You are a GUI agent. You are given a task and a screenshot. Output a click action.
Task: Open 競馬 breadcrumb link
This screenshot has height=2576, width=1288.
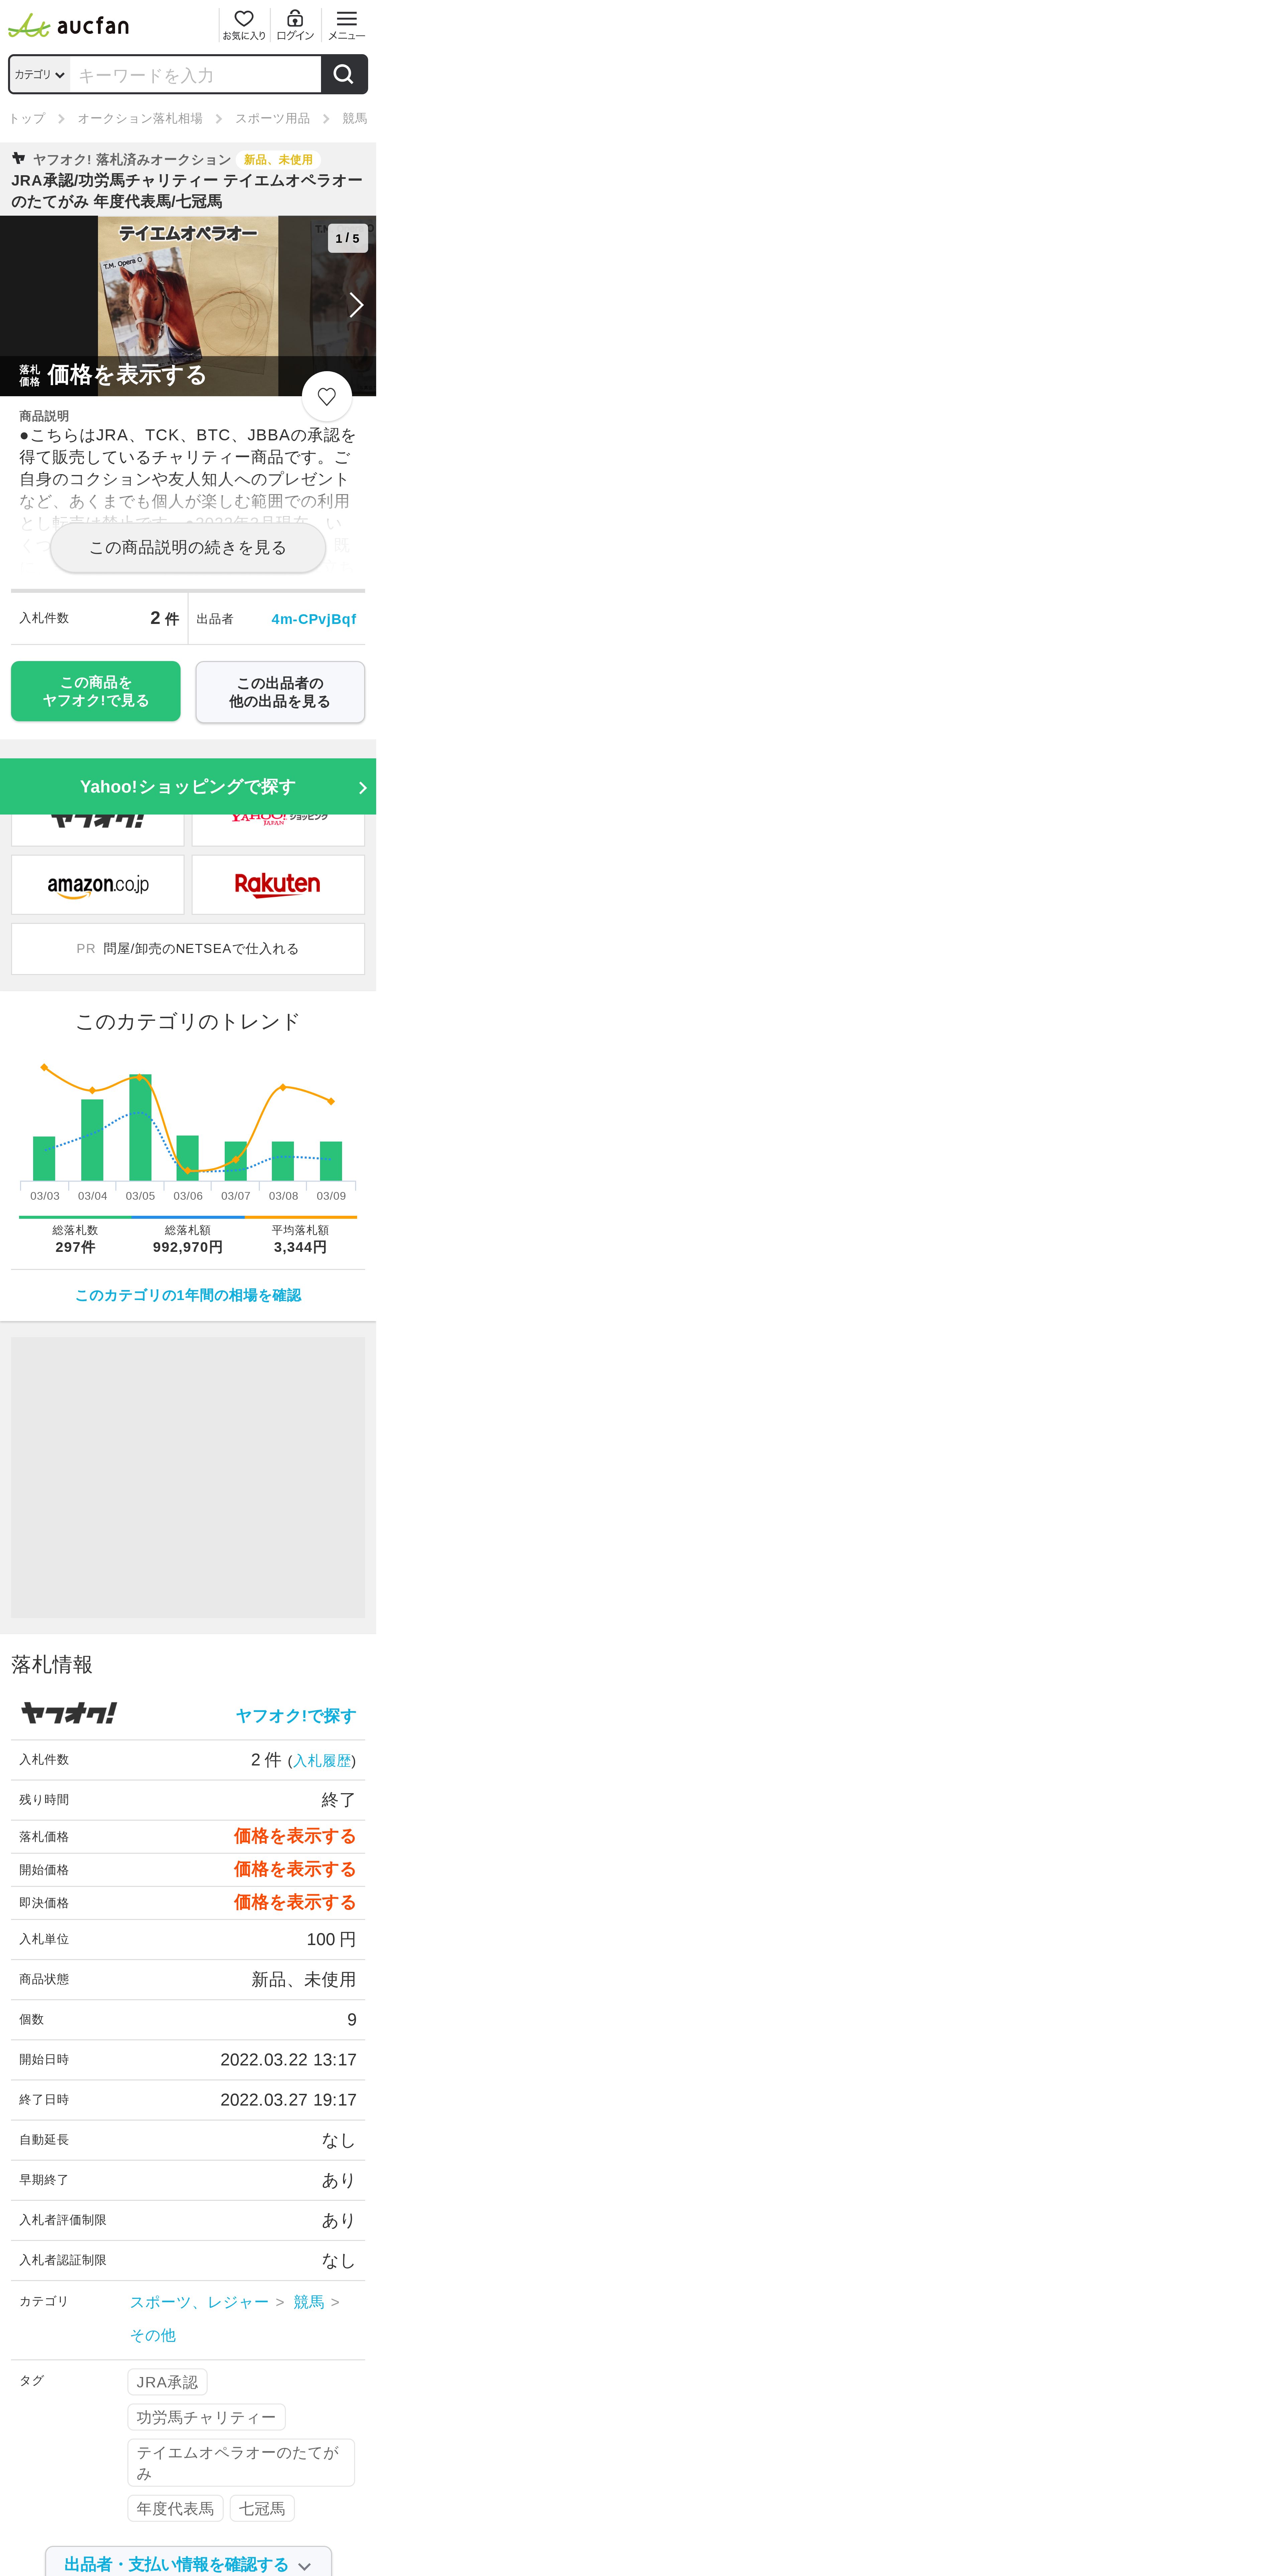[355, 118]
